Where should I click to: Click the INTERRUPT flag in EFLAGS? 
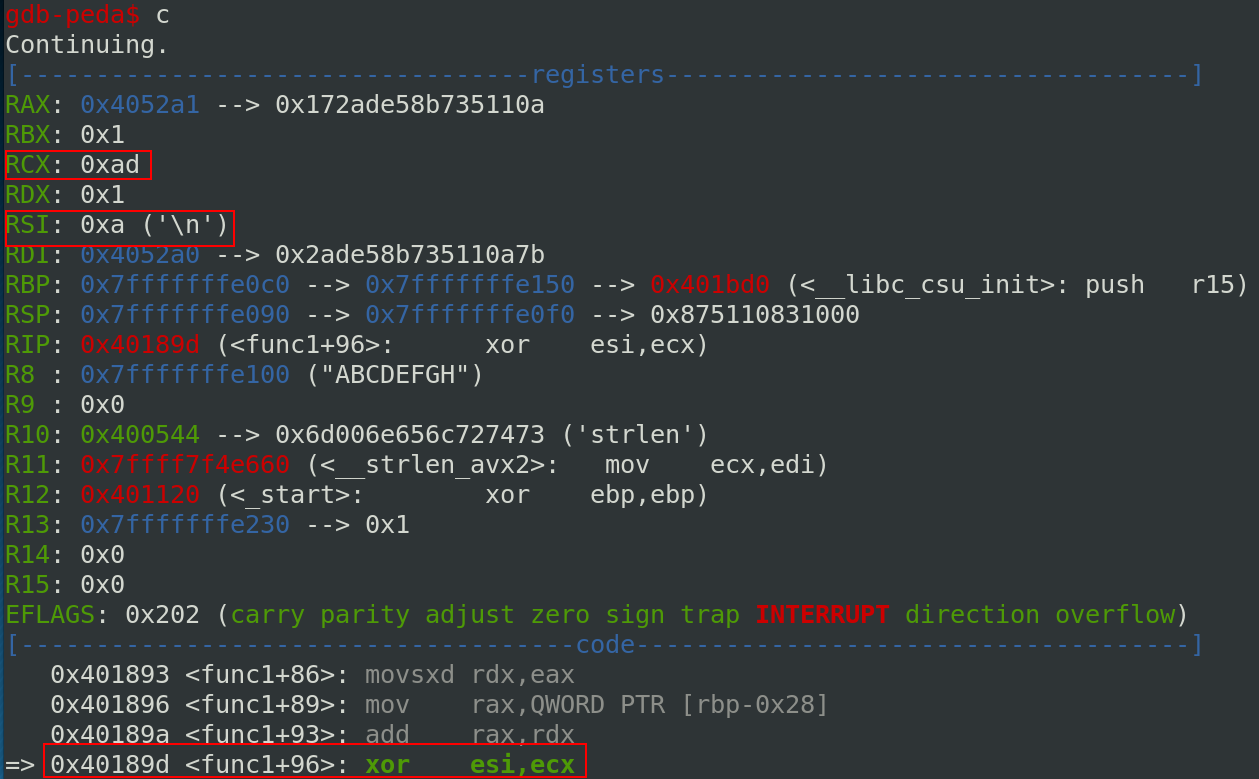click(x=822, y=615)
